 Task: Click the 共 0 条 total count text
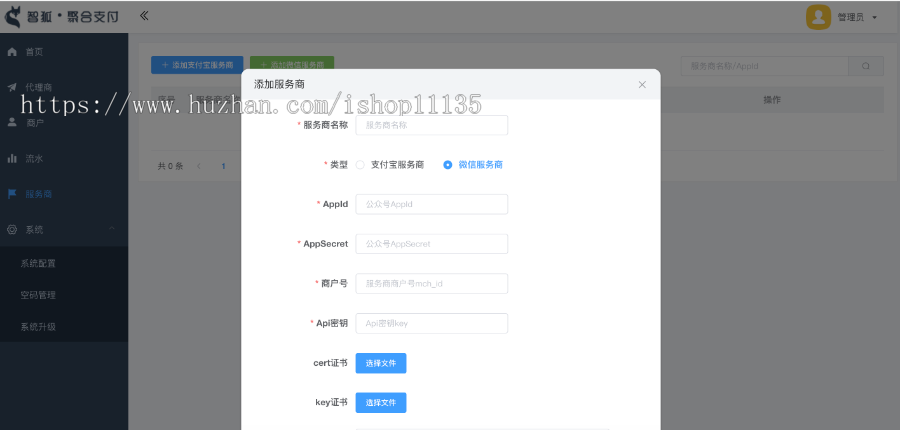170,166
